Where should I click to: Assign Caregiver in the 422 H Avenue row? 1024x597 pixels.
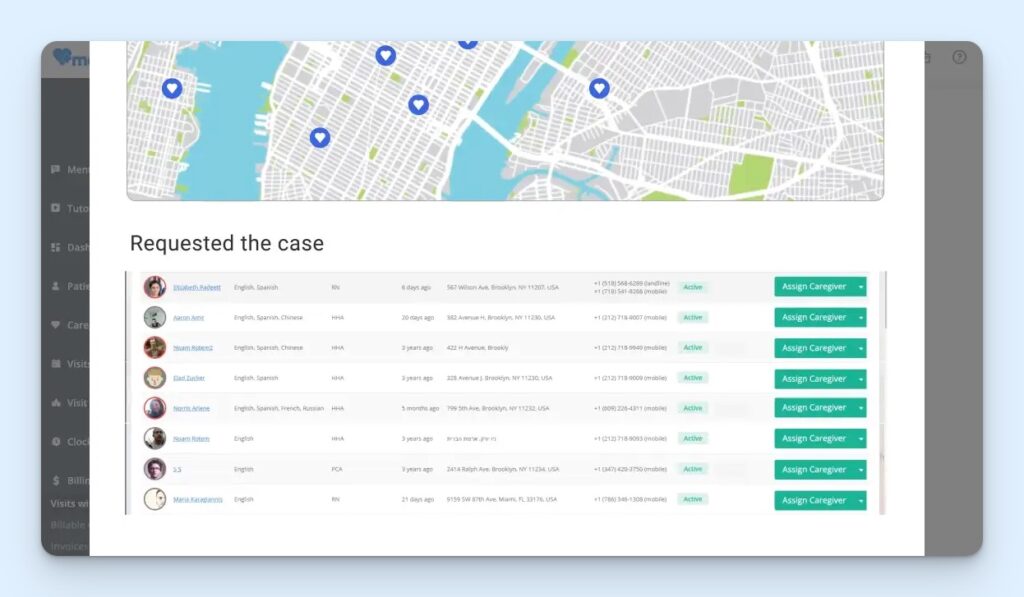click(x=814, y=348)
